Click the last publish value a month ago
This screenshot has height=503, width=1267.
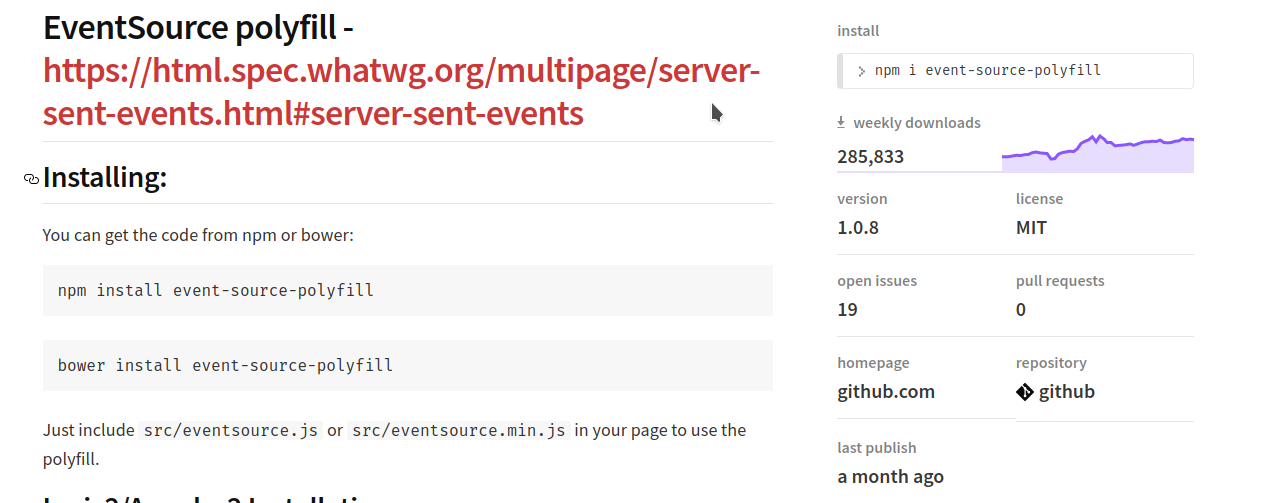pos(890,476)
